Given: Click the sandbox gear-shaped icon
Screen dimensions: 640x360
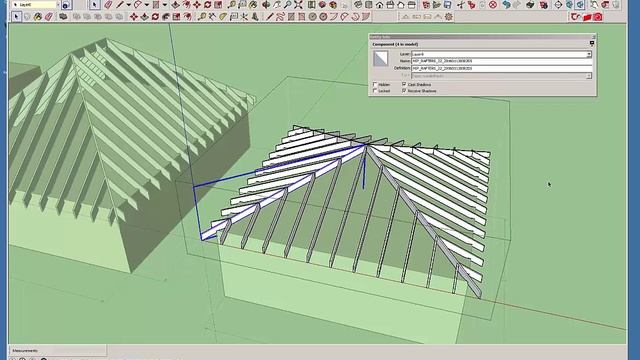Looking at the screenshot, I should click(449, 17).
